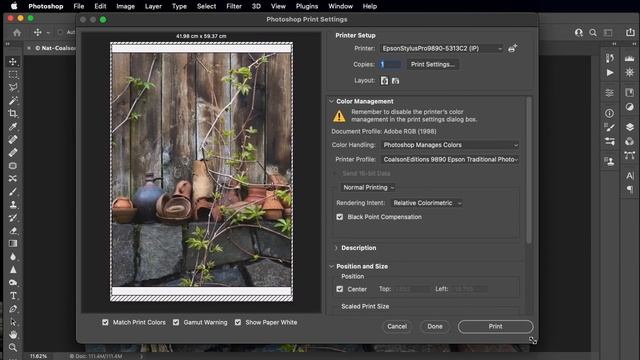Click the Print button
Image resolution: width=640 pixels, height=360 pixels.
pyautogui.click(x=496, y=327)
